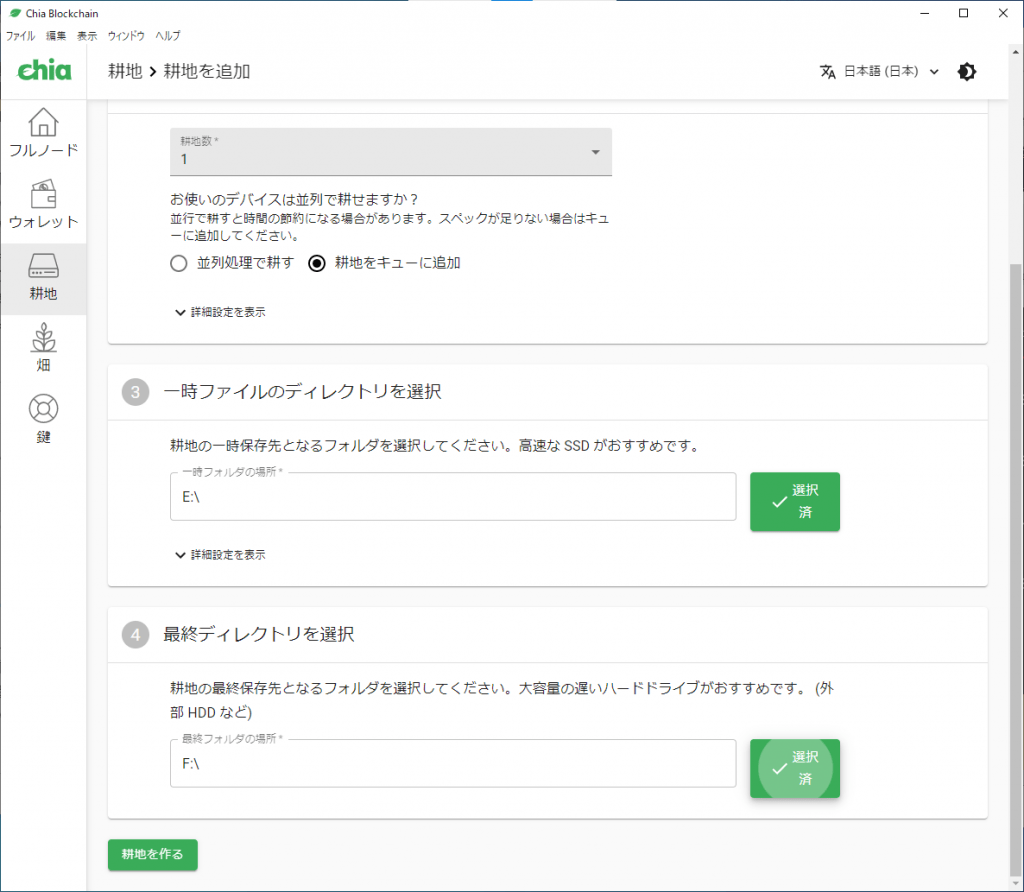
Task: Open the ヘルプ menu
Action: pos(168,35)
